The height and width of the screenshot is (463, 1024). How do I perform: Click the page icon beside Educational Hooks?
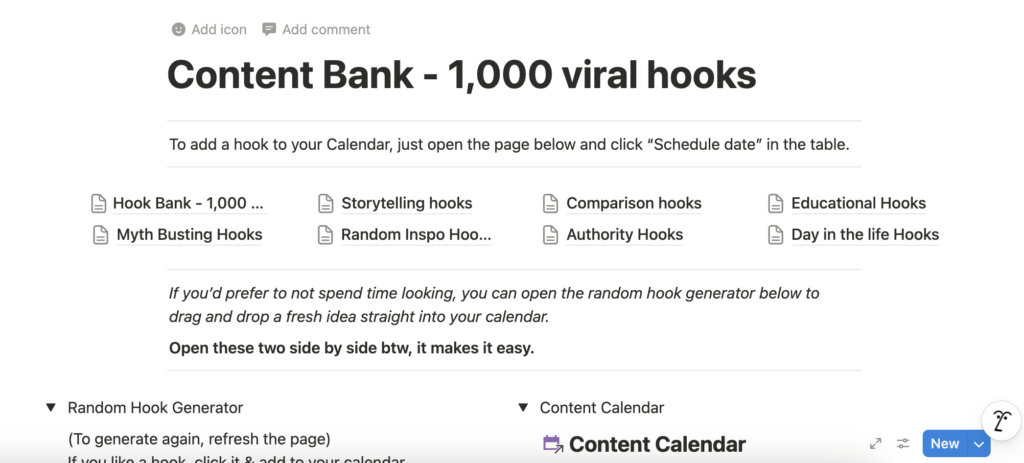(775, 204)
